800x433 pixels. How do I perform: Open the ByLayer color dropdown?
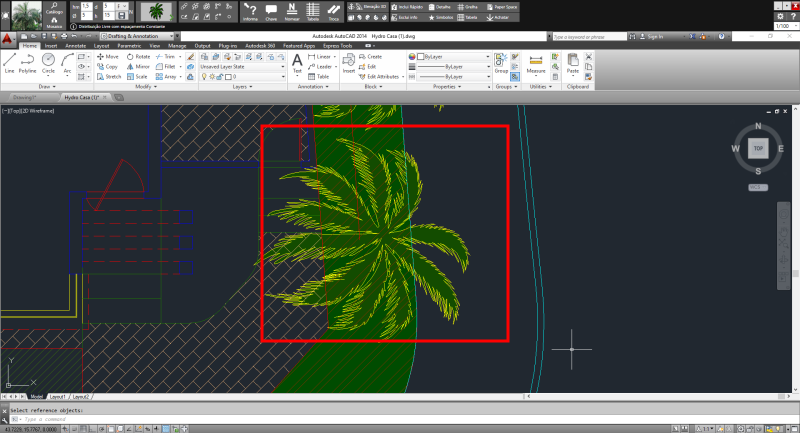(x=454, y=57)
